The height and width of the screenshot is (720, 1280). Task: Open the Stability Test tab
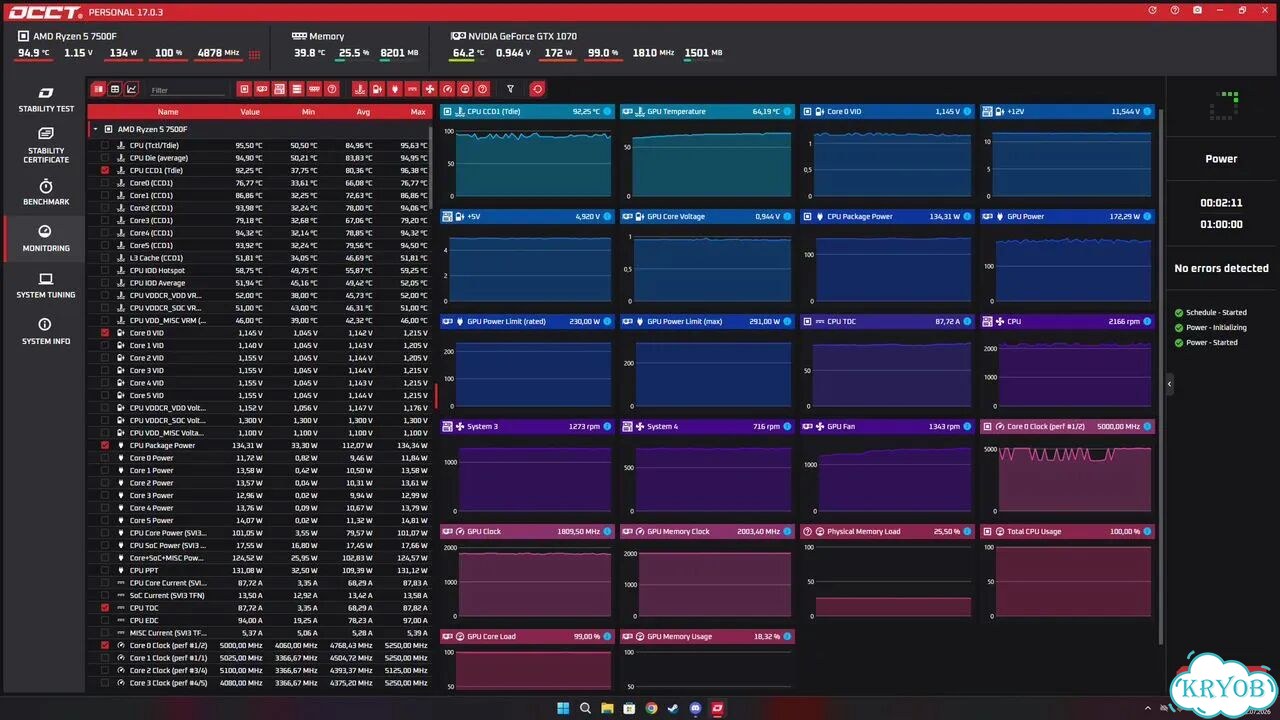point(45,100)
